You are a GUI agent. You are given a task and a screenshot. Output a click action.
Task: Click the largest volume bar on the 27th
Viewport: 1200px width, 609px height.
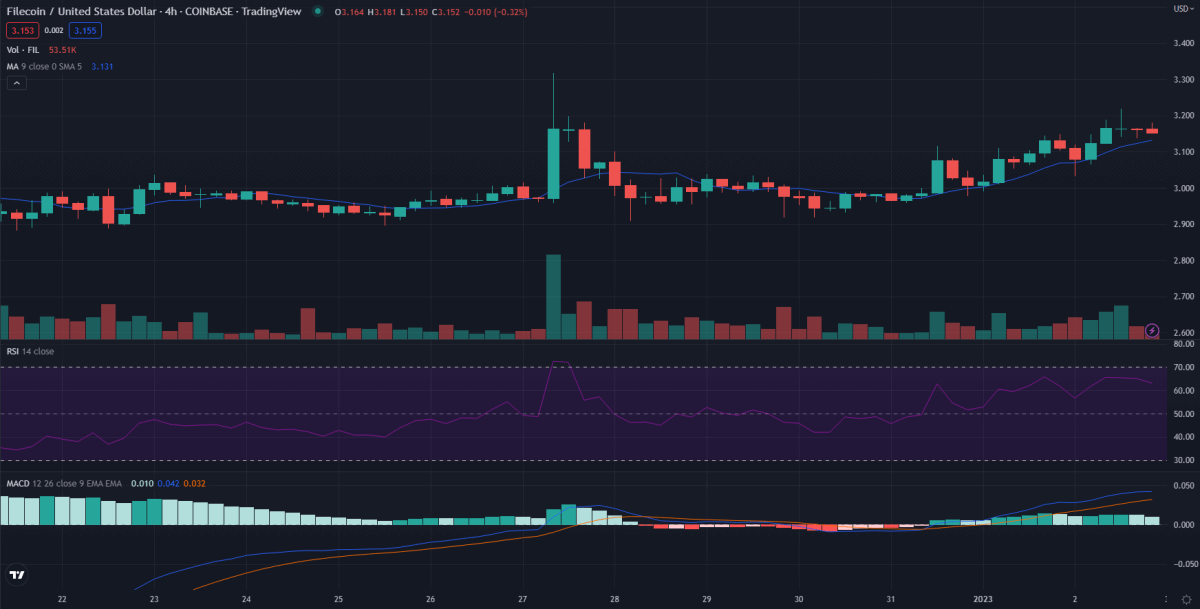point(553,297)
